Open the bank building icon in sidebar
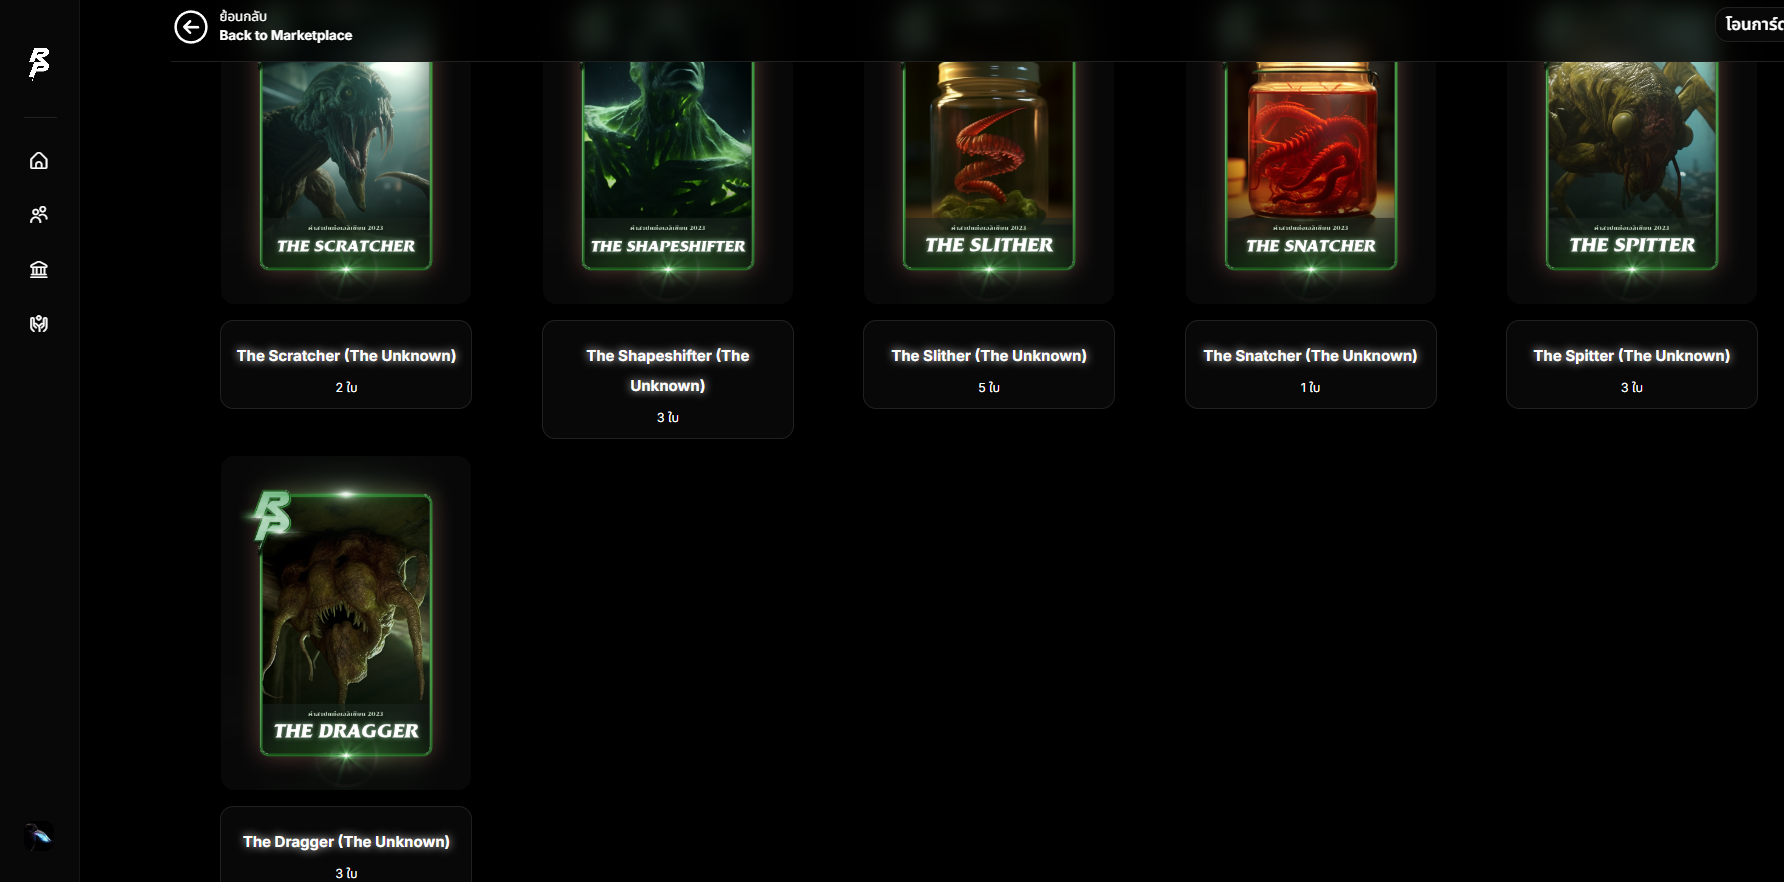 click(x=39, y=269)
